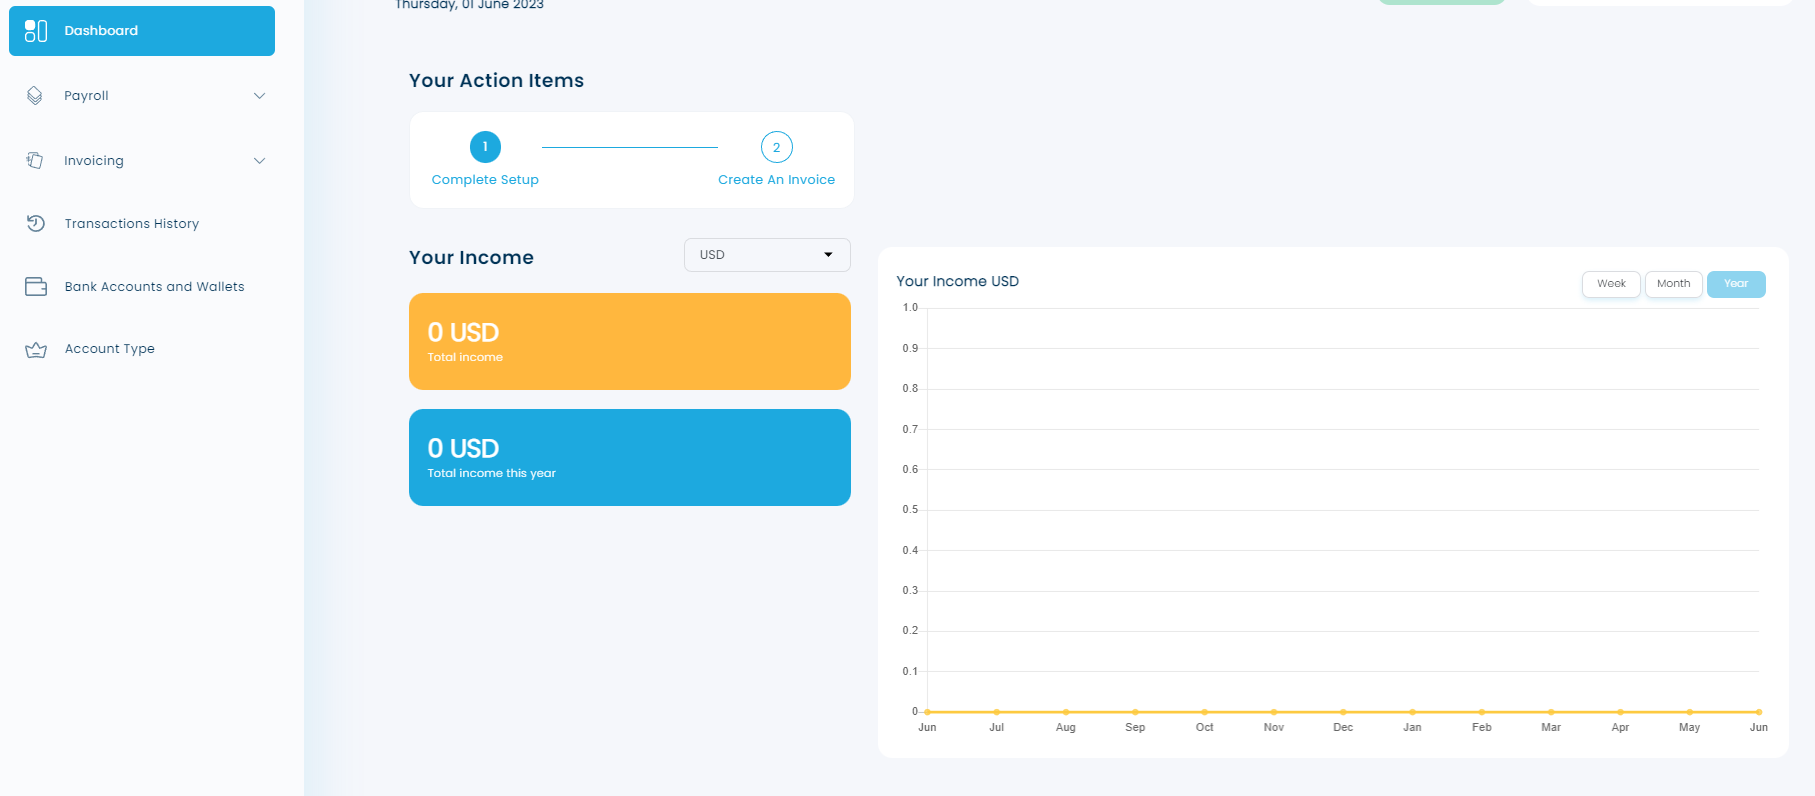
Task: Go to Bank Accounts and Wallets
Action: tap(154, 287)
